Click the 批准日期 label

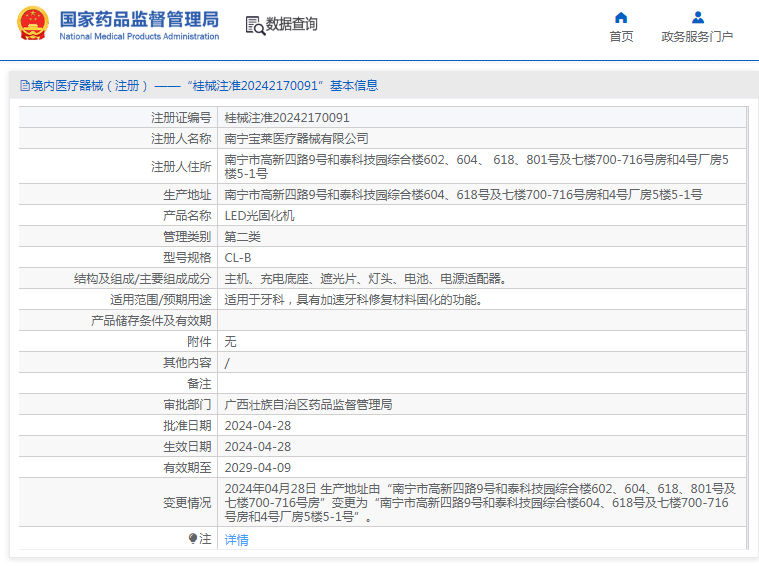tap(187, 426)
